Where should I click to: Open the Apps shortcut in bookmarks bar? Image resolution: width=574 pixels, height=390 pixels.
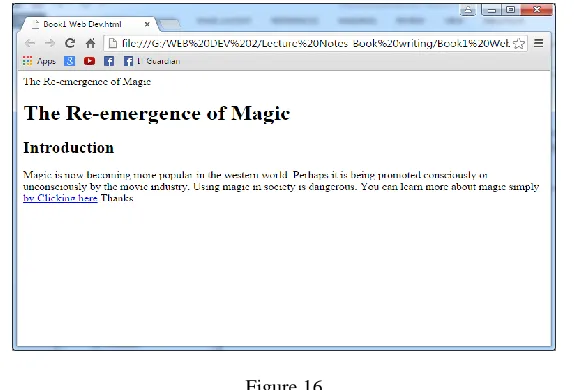click(x=39, y=61)
